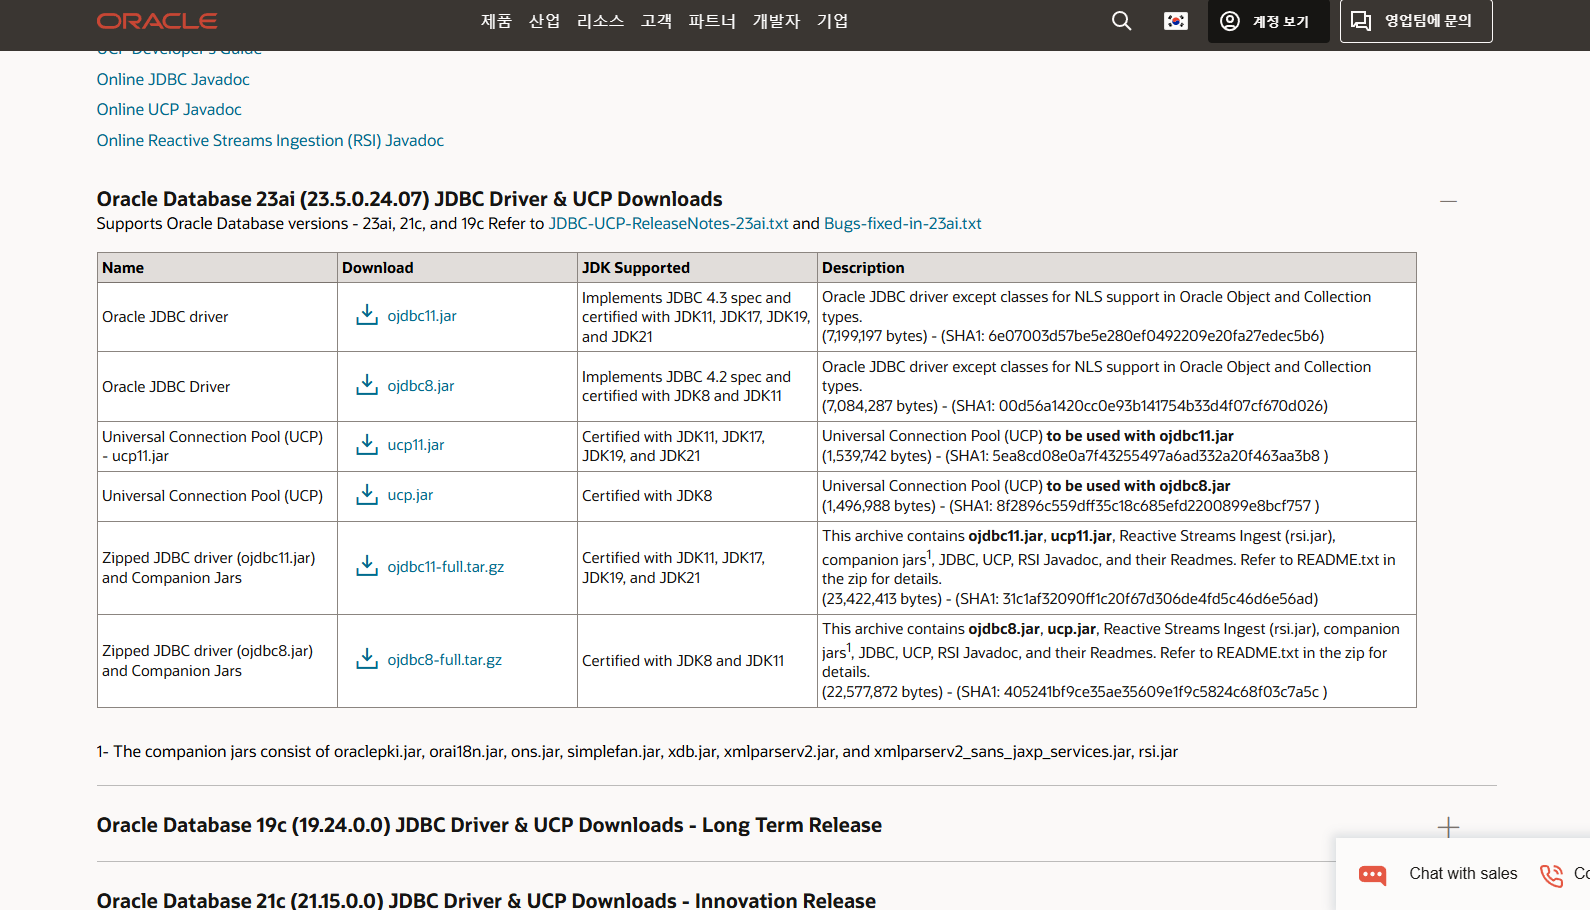Click the 계정 보기 button
Screen dimensions: 1590x910
pyautogui.click(x=1268, y=21)
